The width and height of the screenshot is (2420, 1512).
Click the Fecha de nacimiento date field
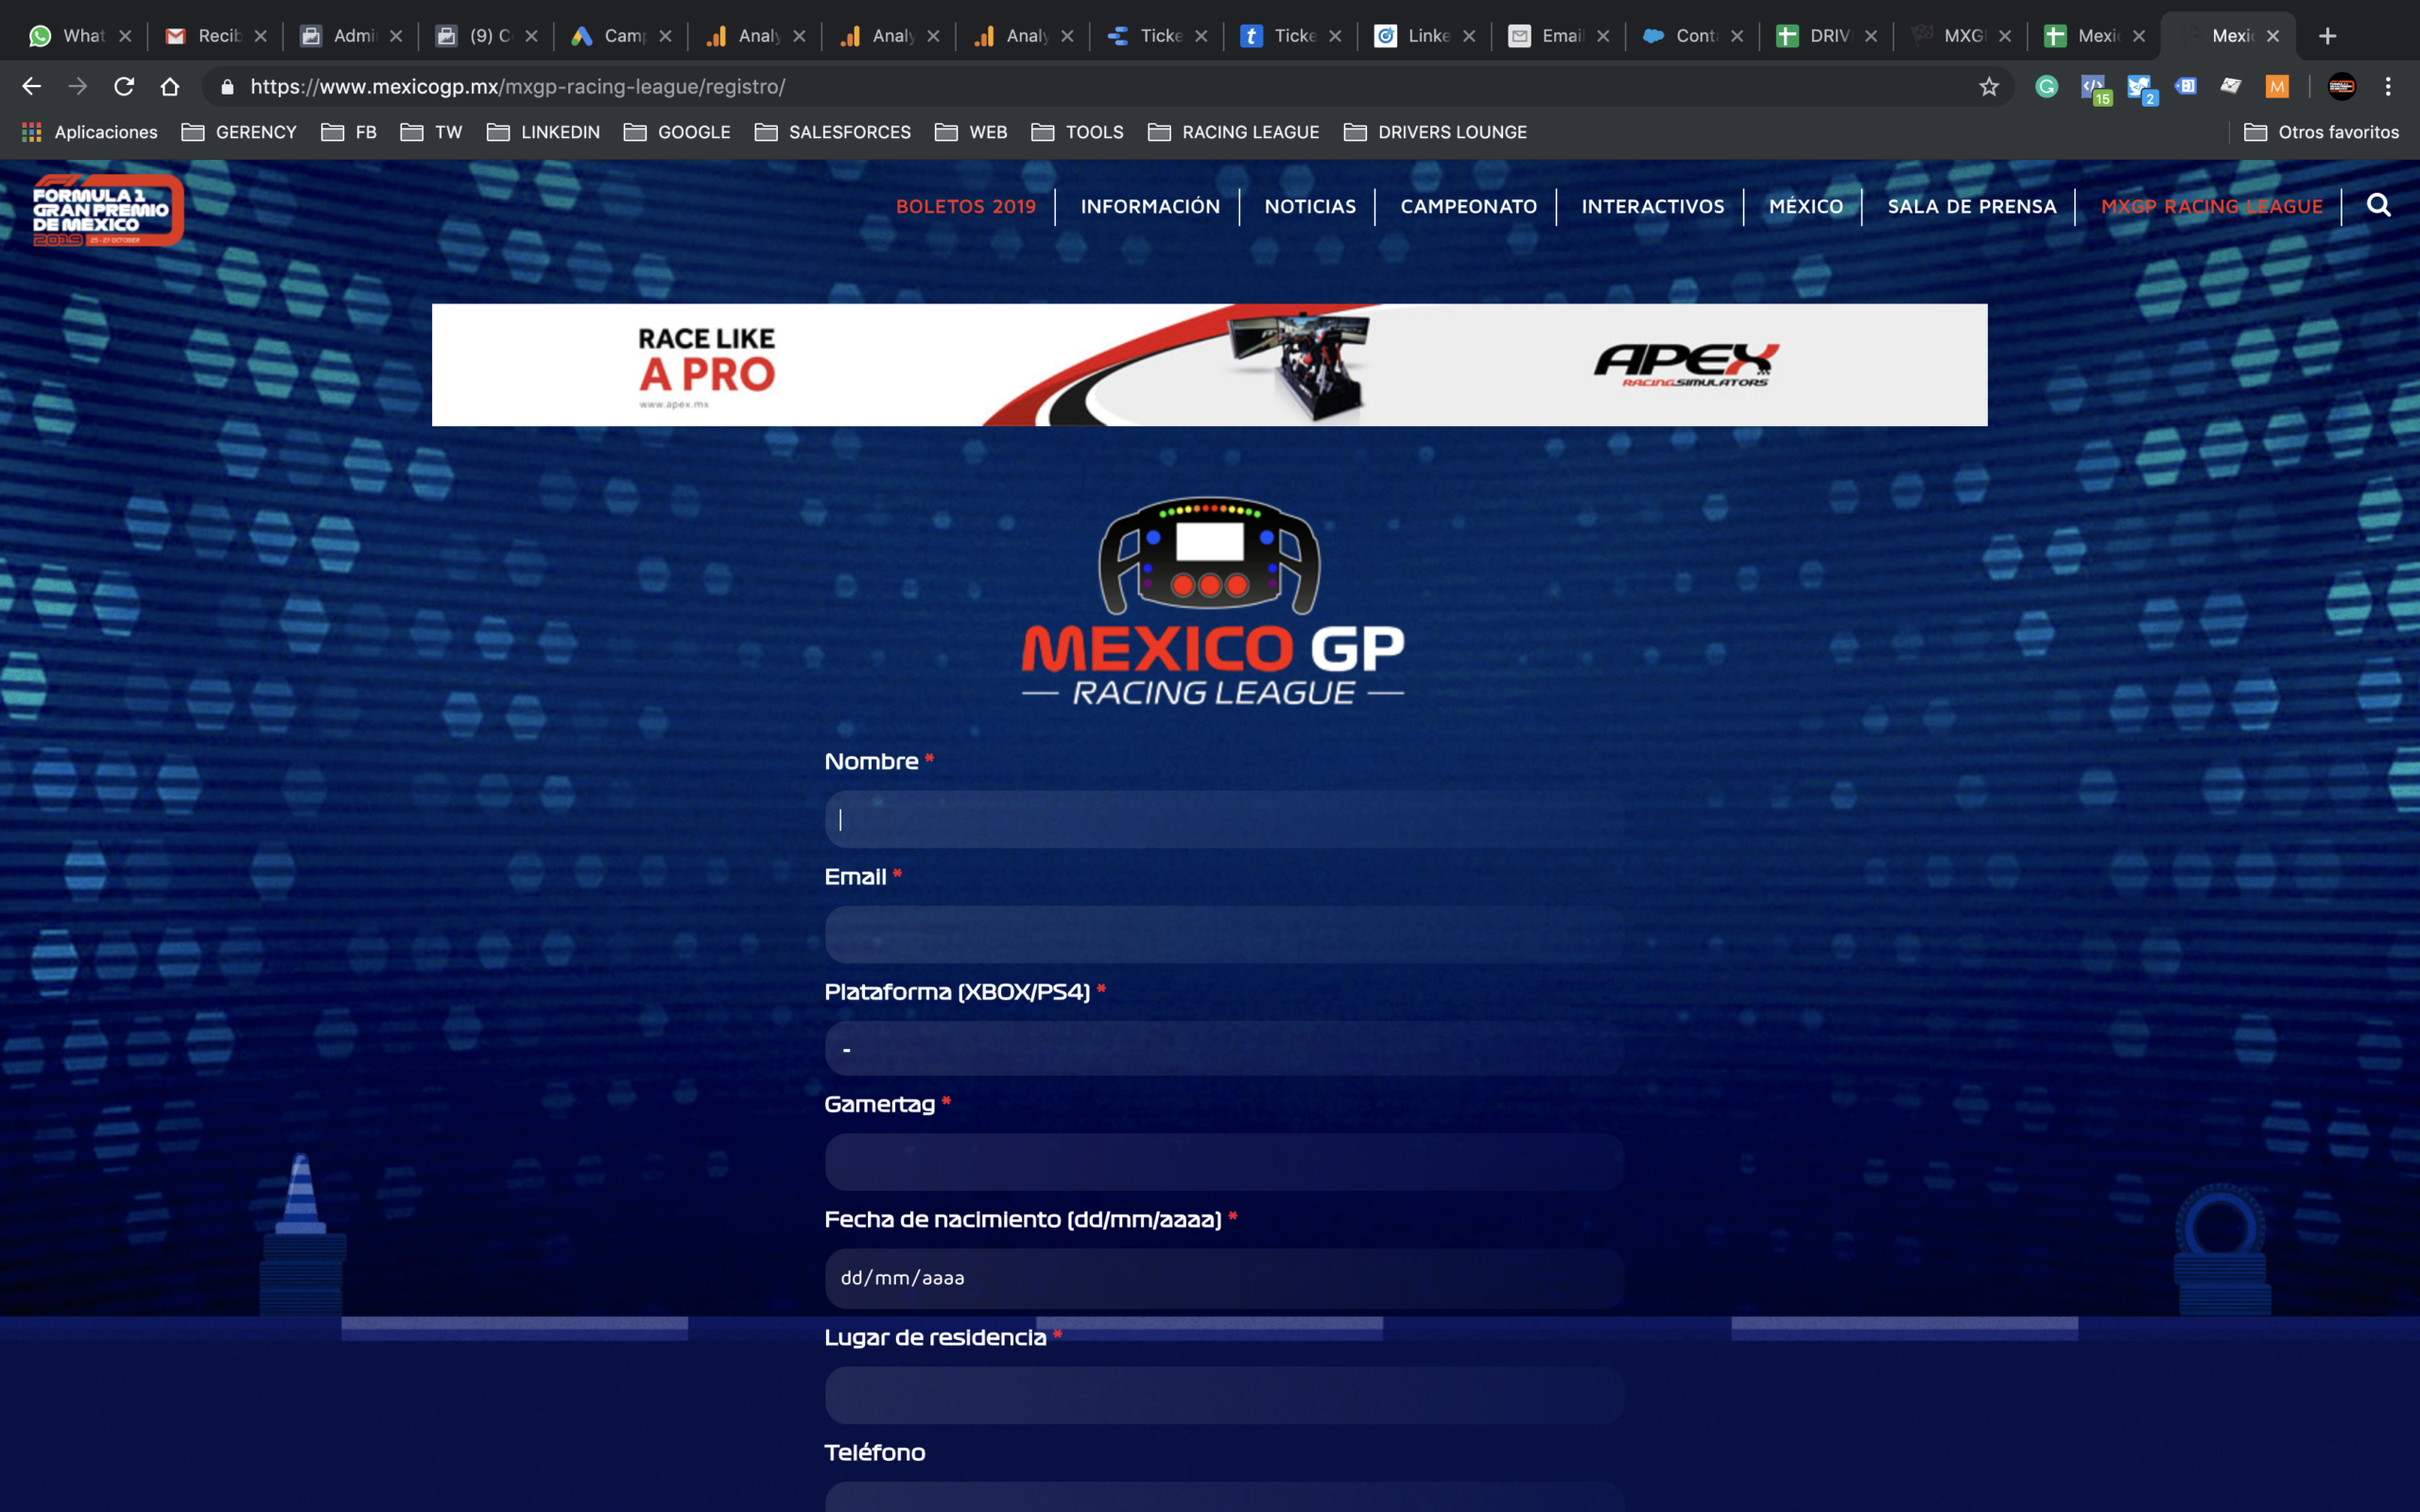click(1224, 1278)
